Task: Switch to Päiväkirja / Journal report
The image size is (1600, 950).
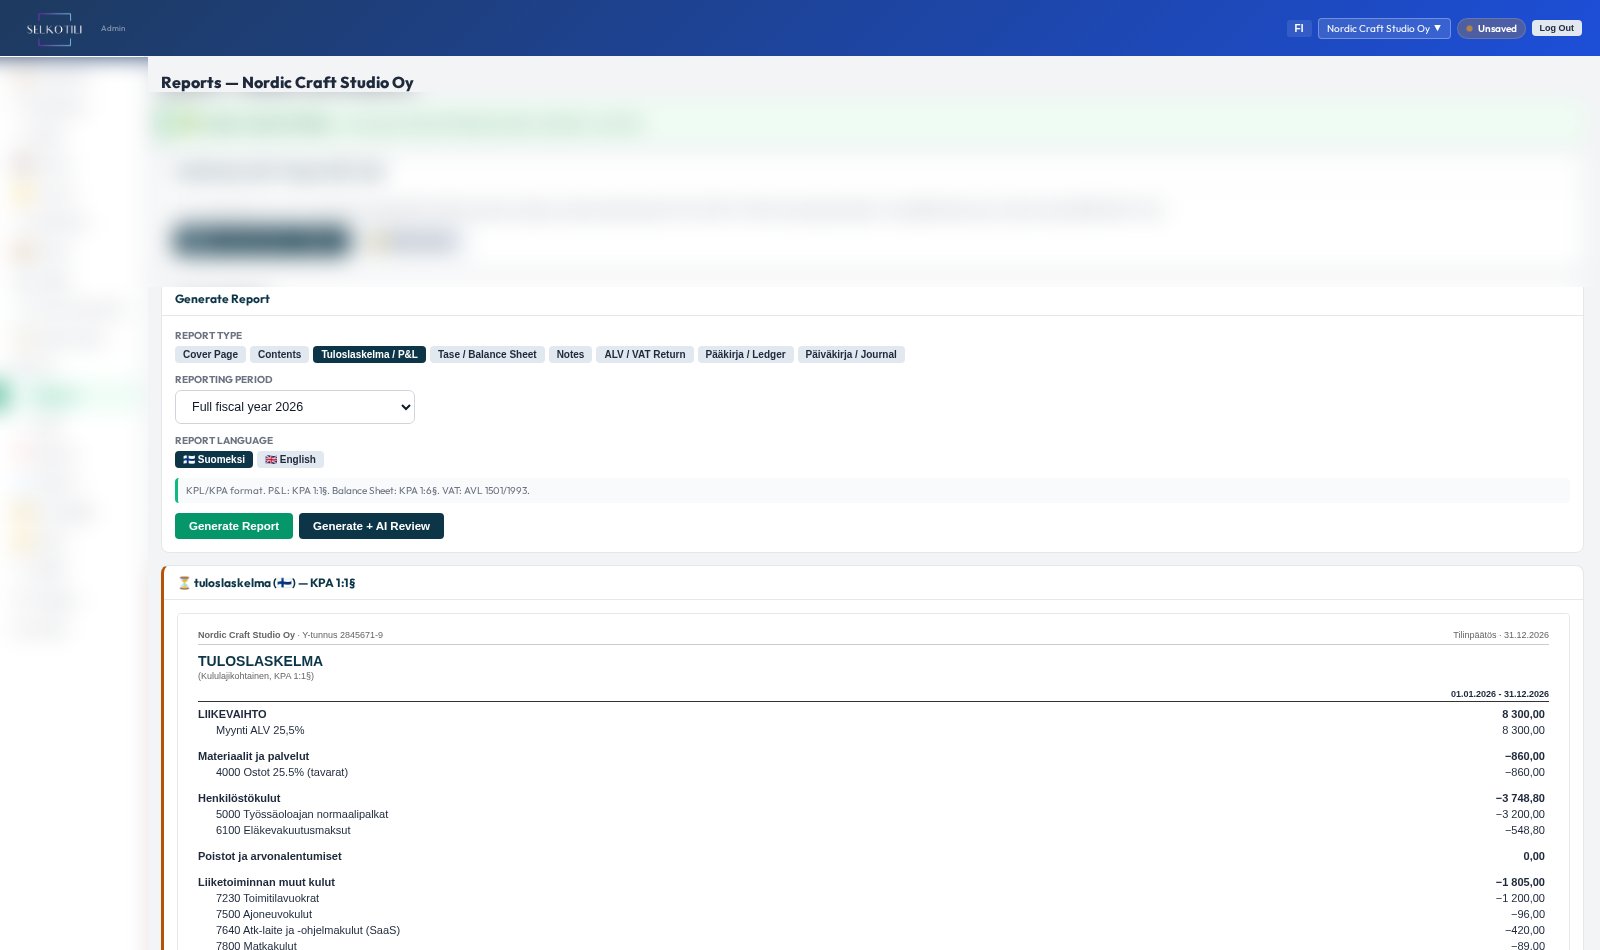Action: pyautogui.click(x=851, y=354)
